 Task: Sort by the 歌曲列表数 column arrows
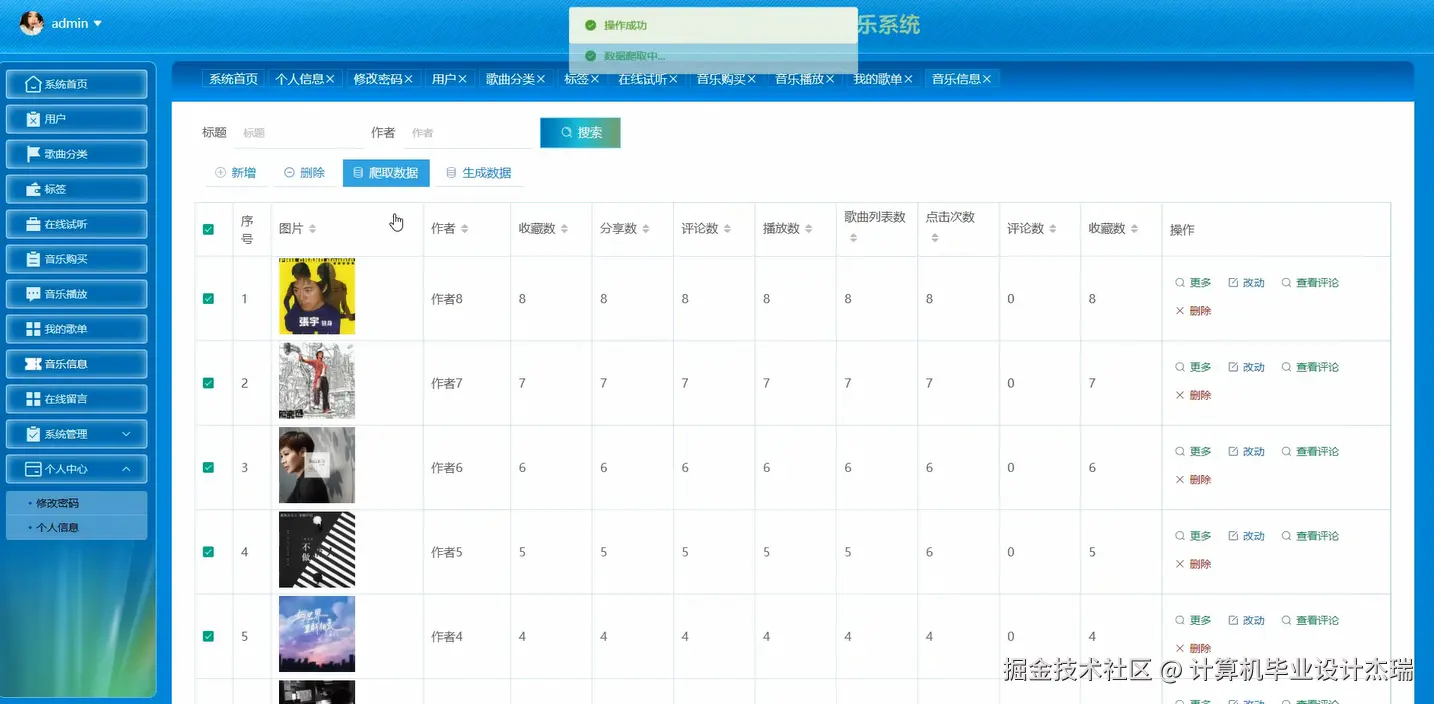[853, 238]
